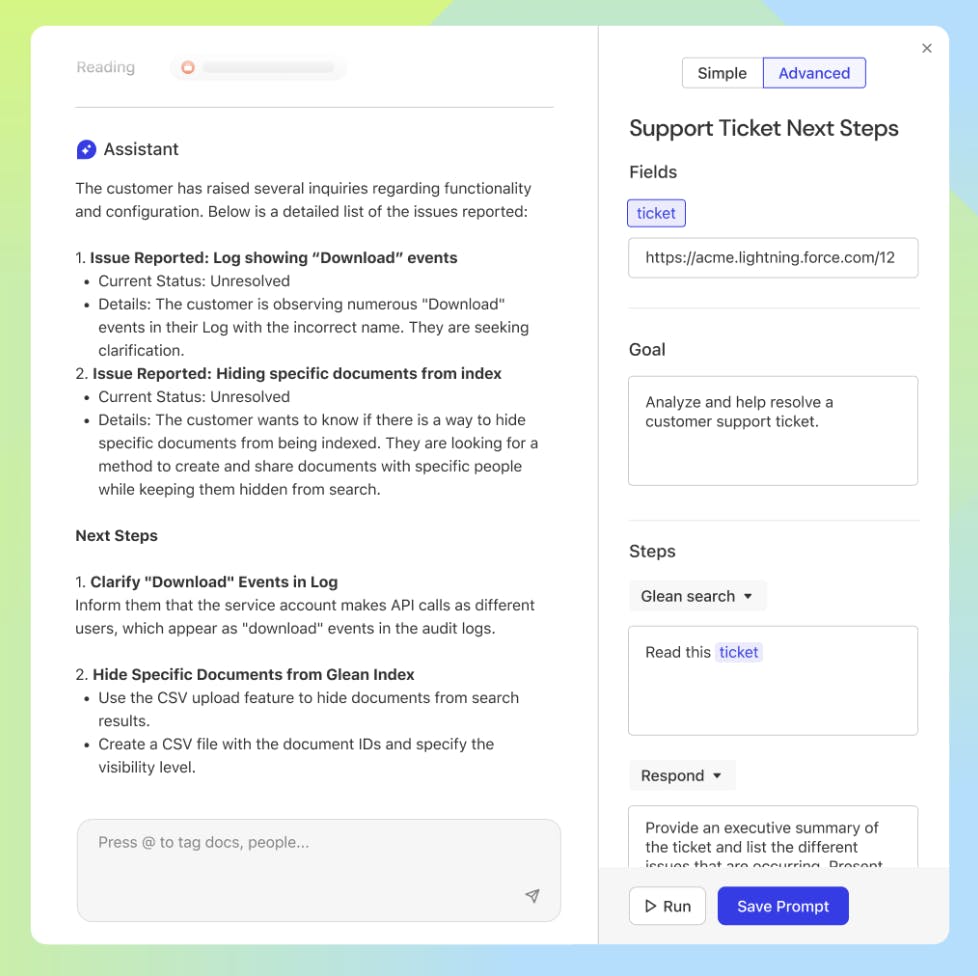This screenshot has width=978, height=976.
Task: Click the Support Ticket Next Steps title
Action: [x=763, y=128]
